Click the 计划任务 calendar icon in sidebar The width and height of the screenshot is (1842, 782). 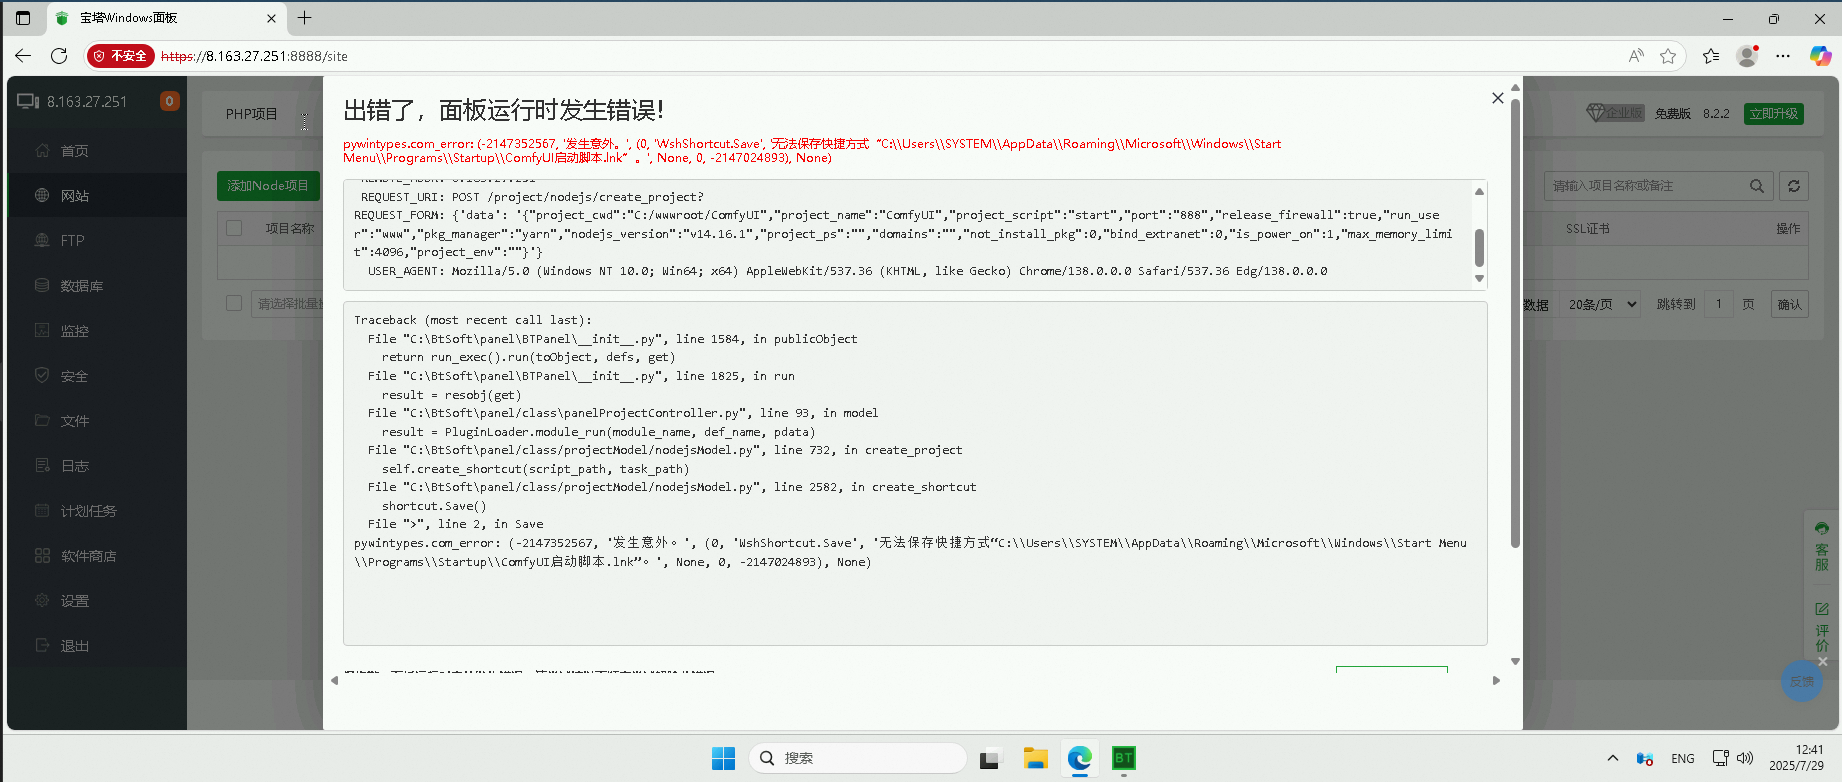(42, 511)
